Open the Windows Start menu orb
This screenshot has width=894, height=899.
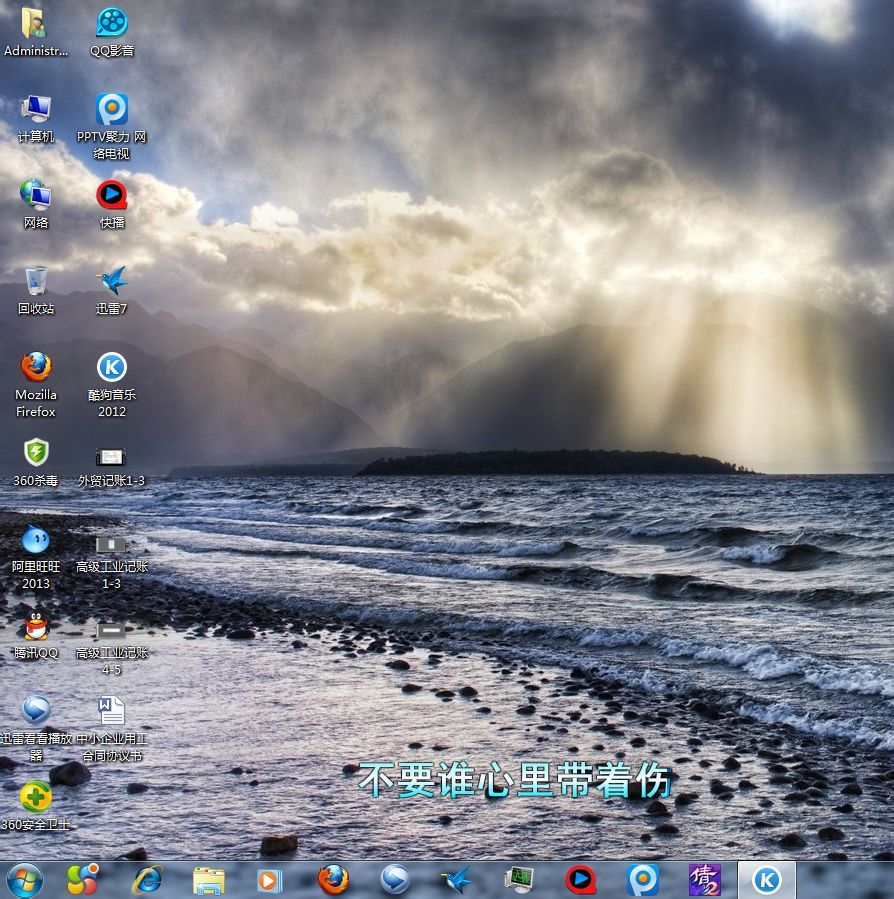point(24,880)
